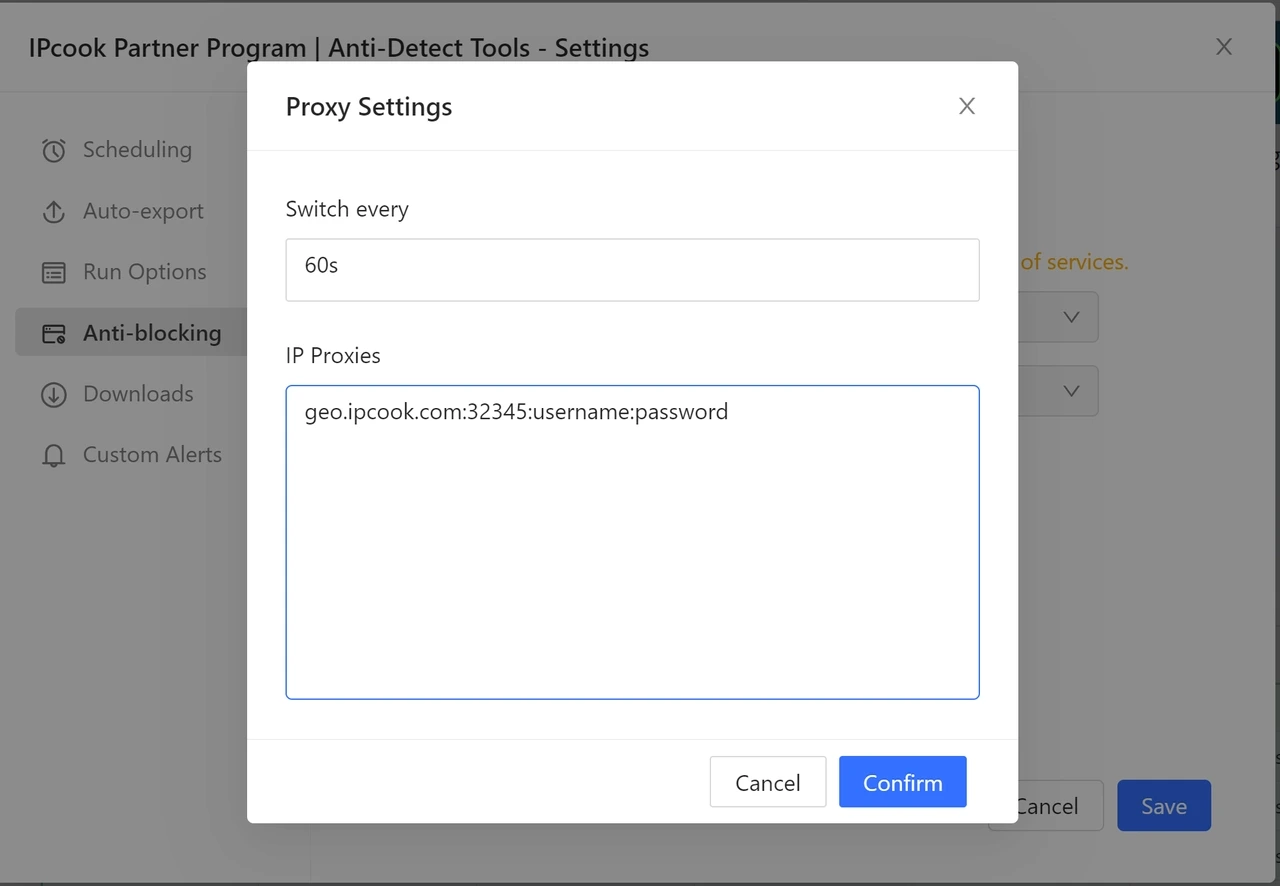Click the Auto-export upload icon
1280x886 pixels.
point(53,210)
